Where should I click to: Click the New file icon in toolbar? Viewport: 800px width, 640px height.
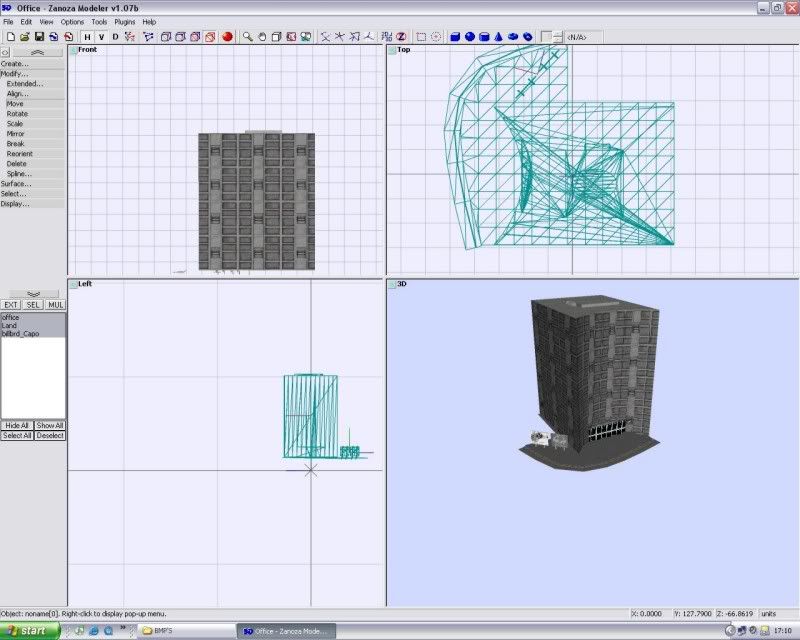[x=10, y=37]
